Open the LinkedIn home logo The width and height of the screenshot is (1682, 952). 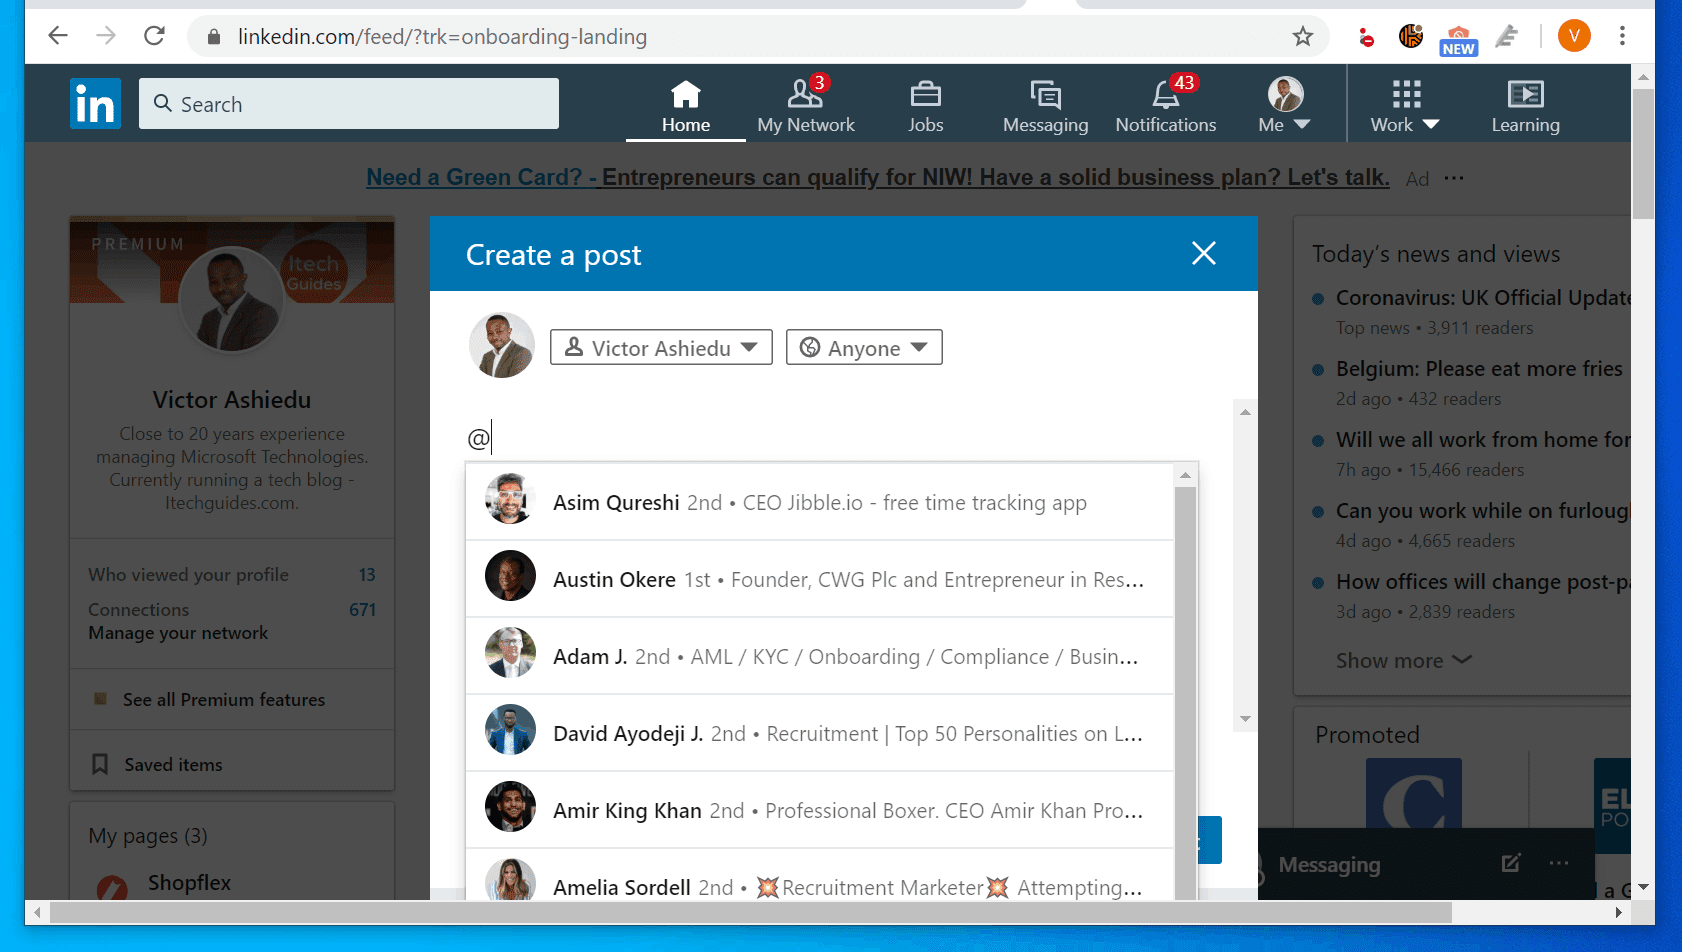95,103
